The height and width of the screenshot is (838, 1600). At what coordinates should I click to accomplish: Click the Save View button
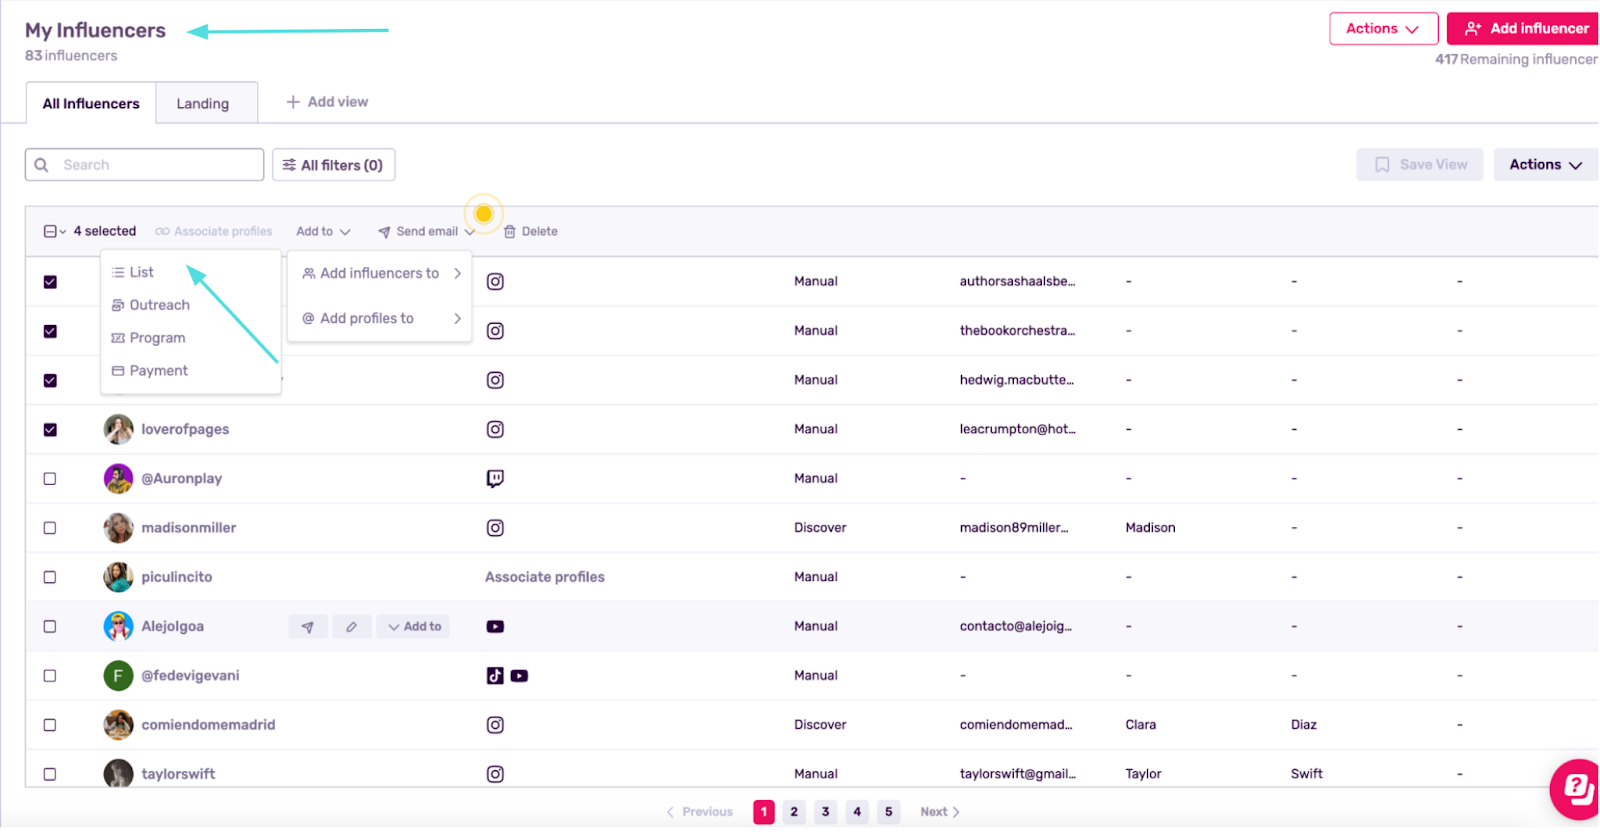click(1420, 165)
